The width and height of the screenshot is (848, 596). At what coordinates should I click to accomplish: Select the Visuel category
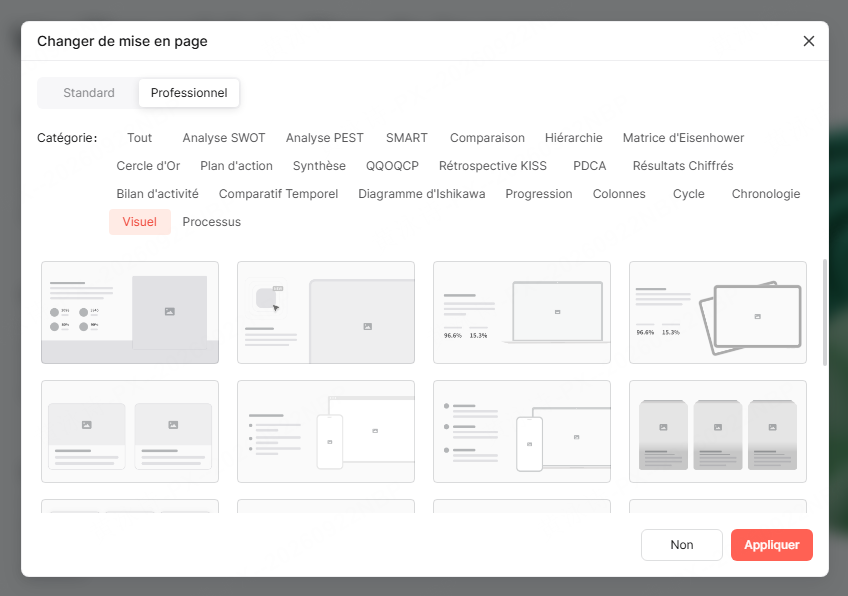click(x=140, y=222)
